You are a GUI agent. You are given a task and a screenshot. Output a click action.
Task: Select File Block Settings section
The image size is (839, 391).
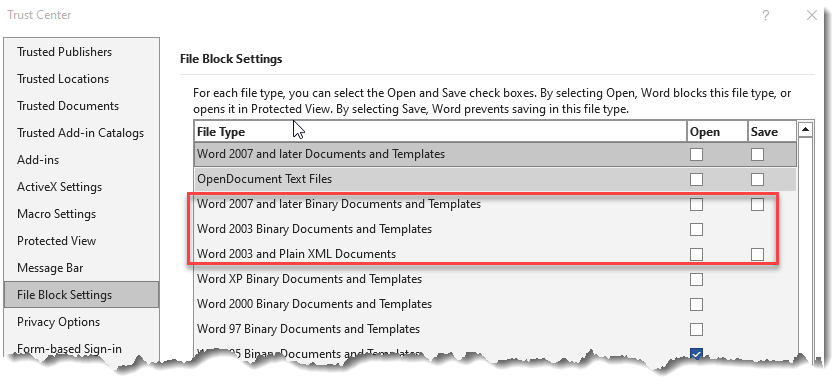[81, 295]
